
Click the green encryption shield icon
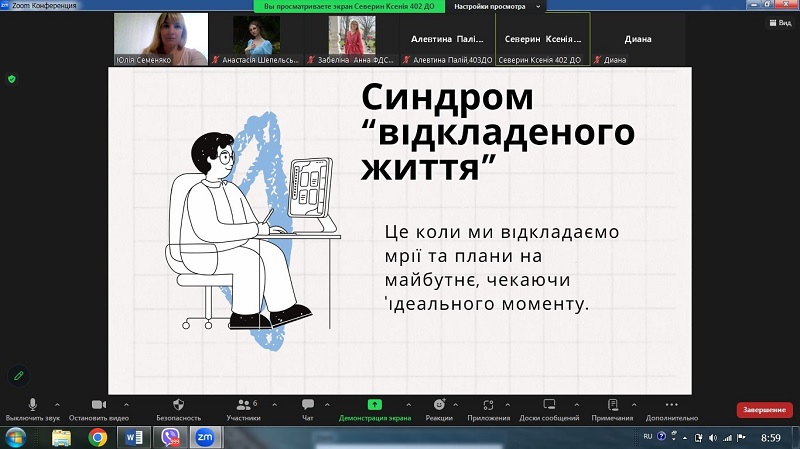click(12, 78)
